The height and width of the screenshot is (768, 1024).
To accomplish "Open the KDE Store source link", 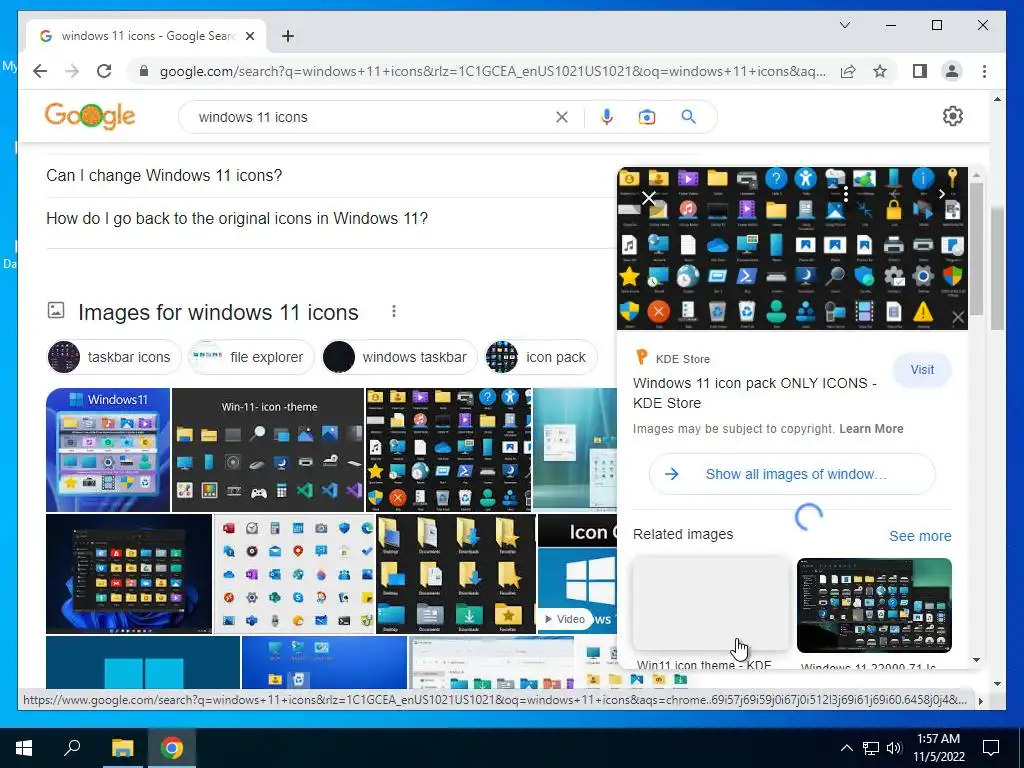I will pyautogui.click(x=673, y=359).
